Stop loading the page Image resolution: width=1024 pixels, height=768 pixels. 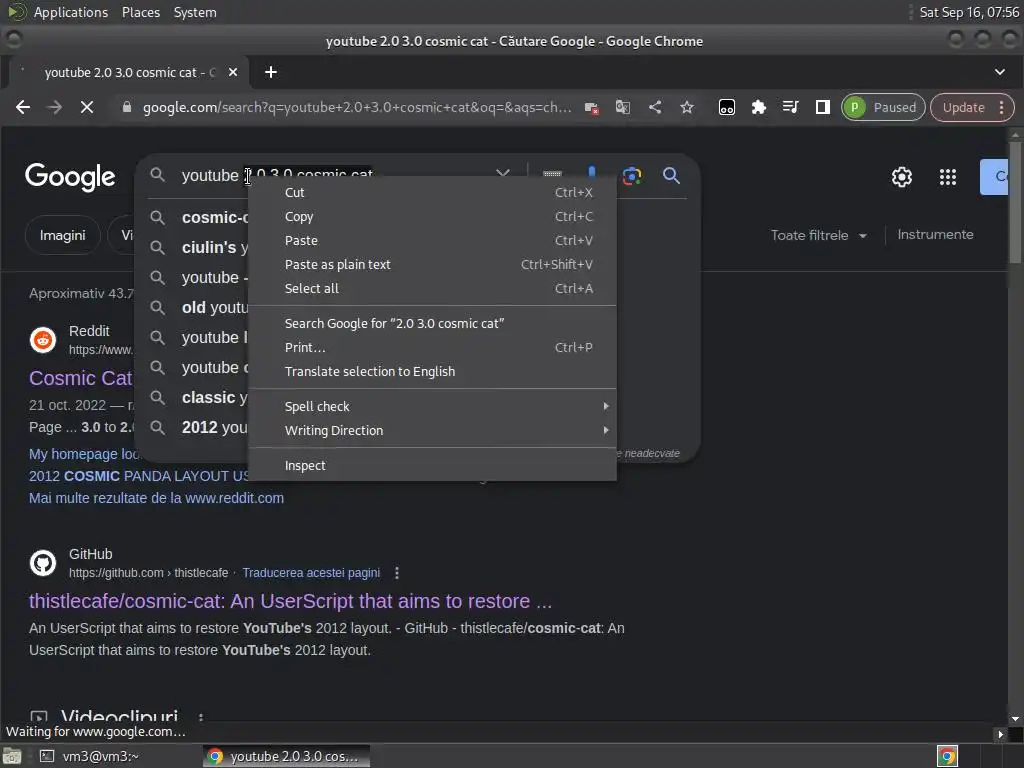(87, 107)
